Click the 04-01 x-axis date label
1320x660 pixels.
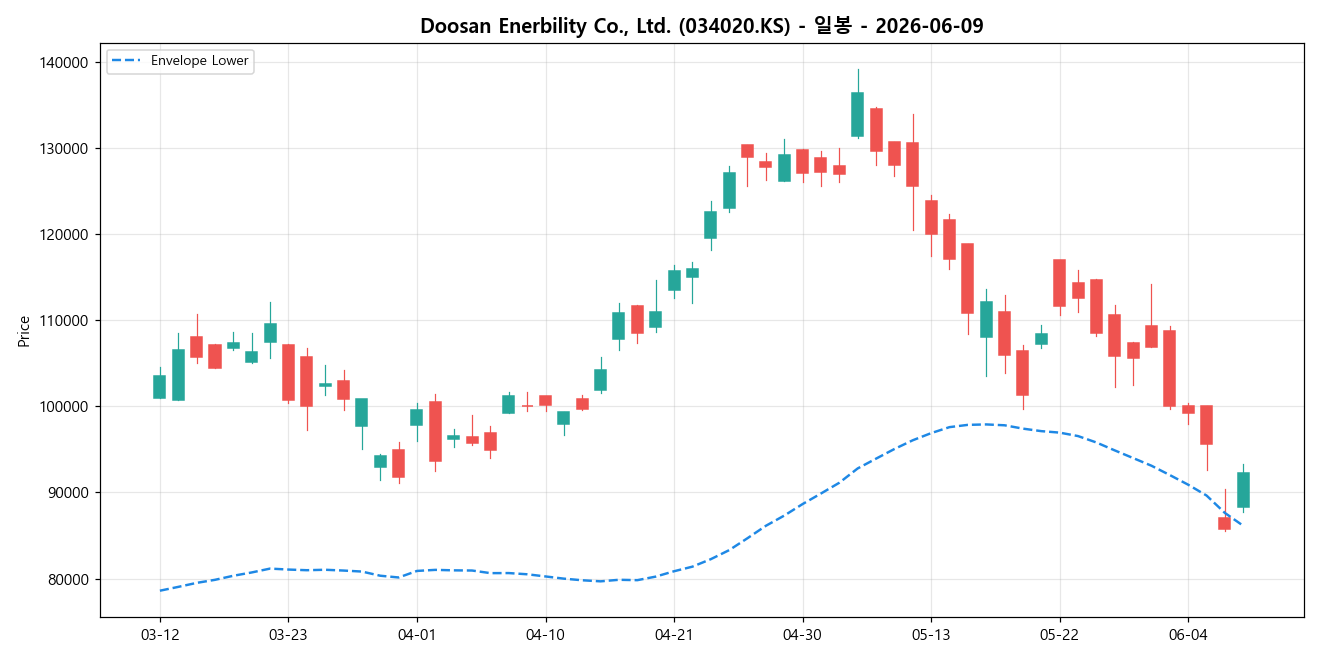[416, 635]
